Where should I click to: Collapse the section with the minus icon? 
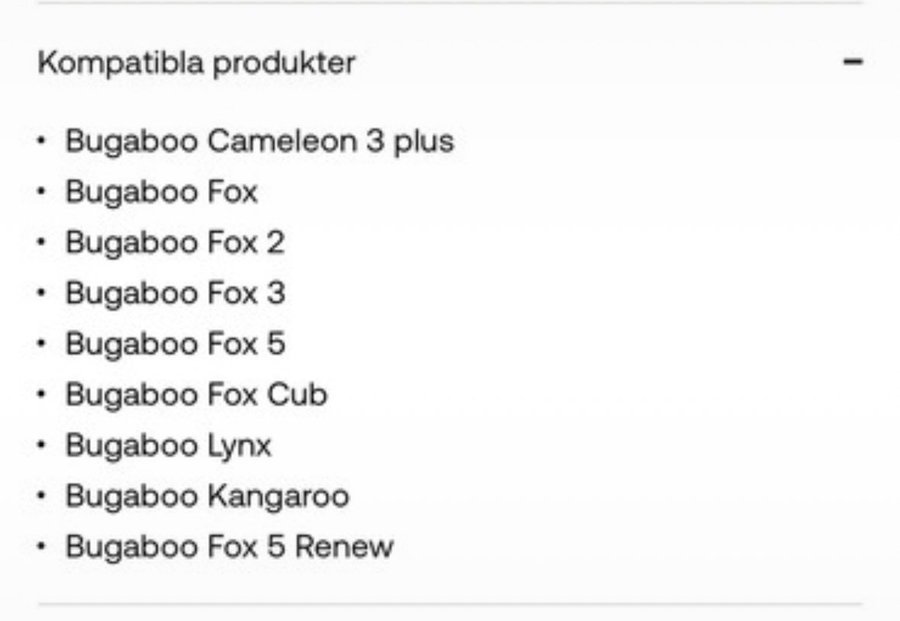[x=852, y=62]
